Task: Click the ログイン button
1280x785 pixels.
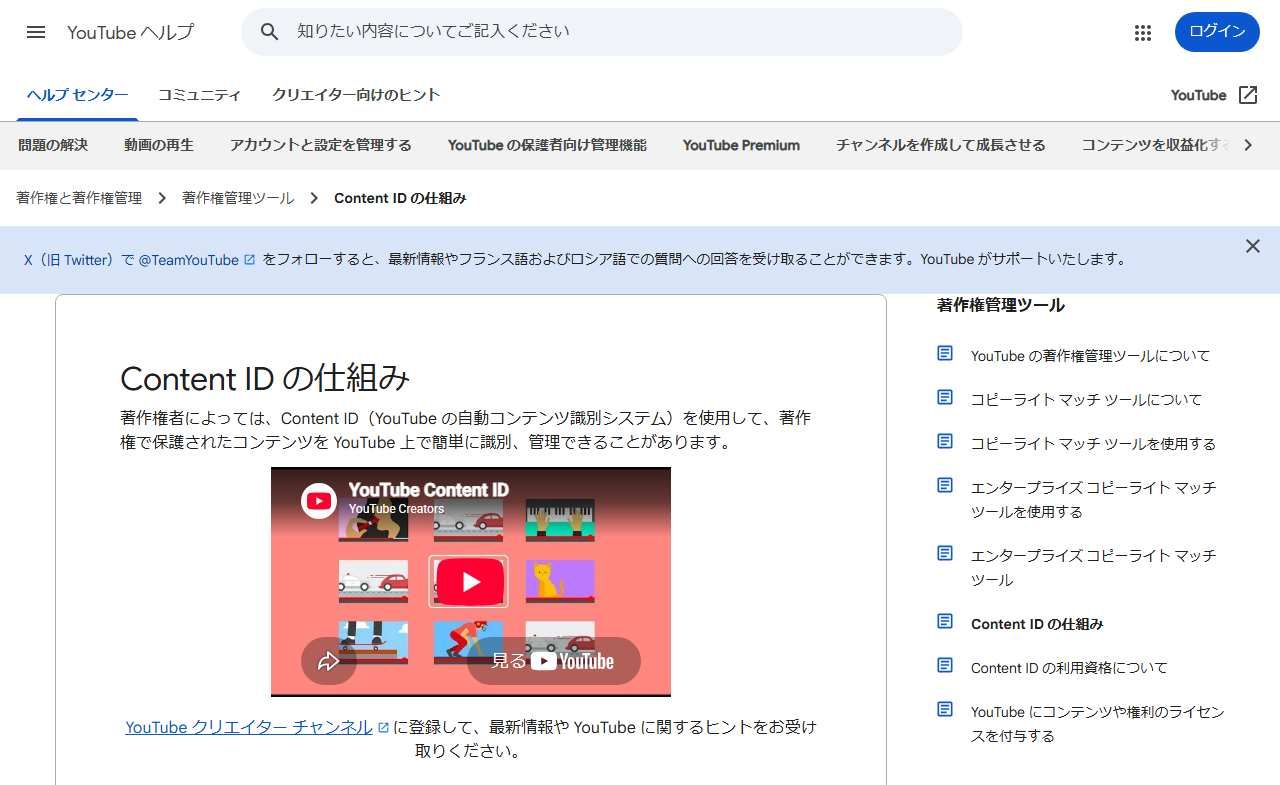Action: (1217, 32)
